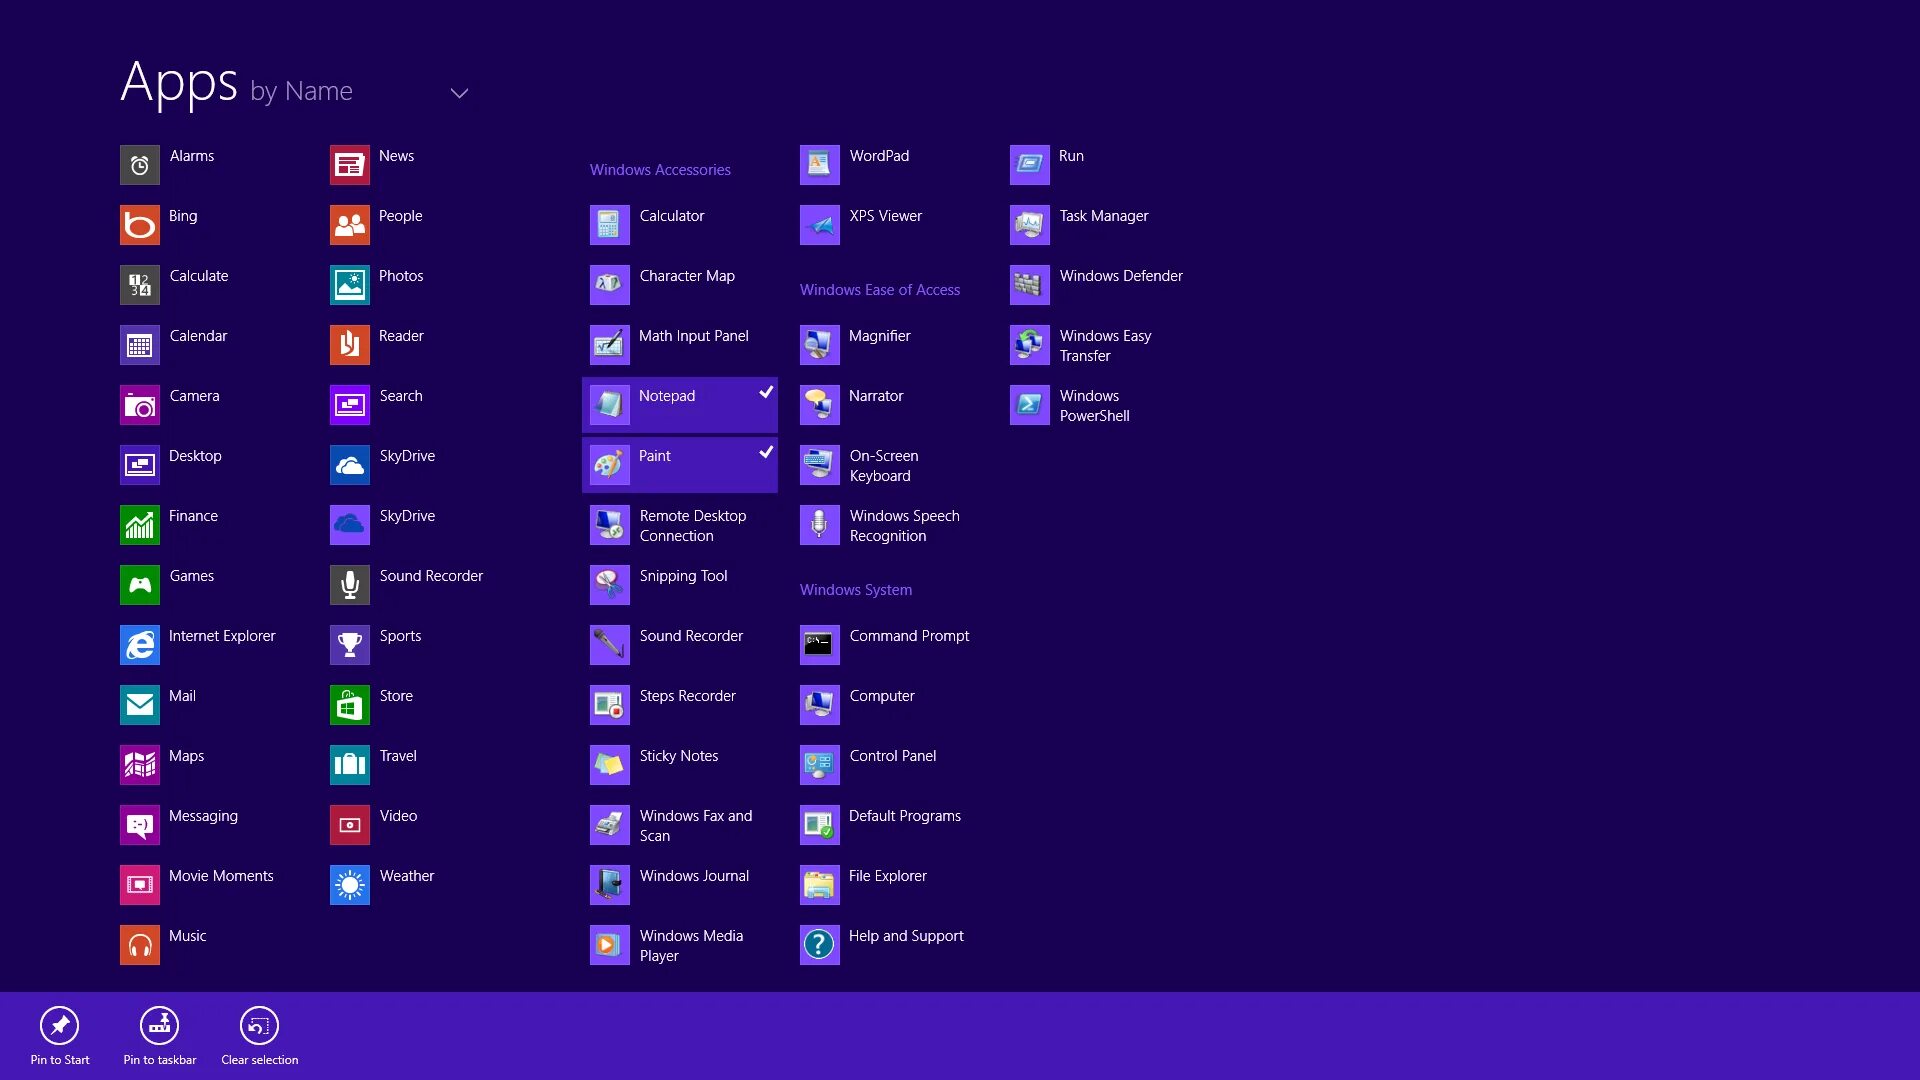Uncheck the selected Notepad tile
Image resolution: width=1920 pixels, height=1080 pixels.
pyautogui.click(x=679, y=404)
